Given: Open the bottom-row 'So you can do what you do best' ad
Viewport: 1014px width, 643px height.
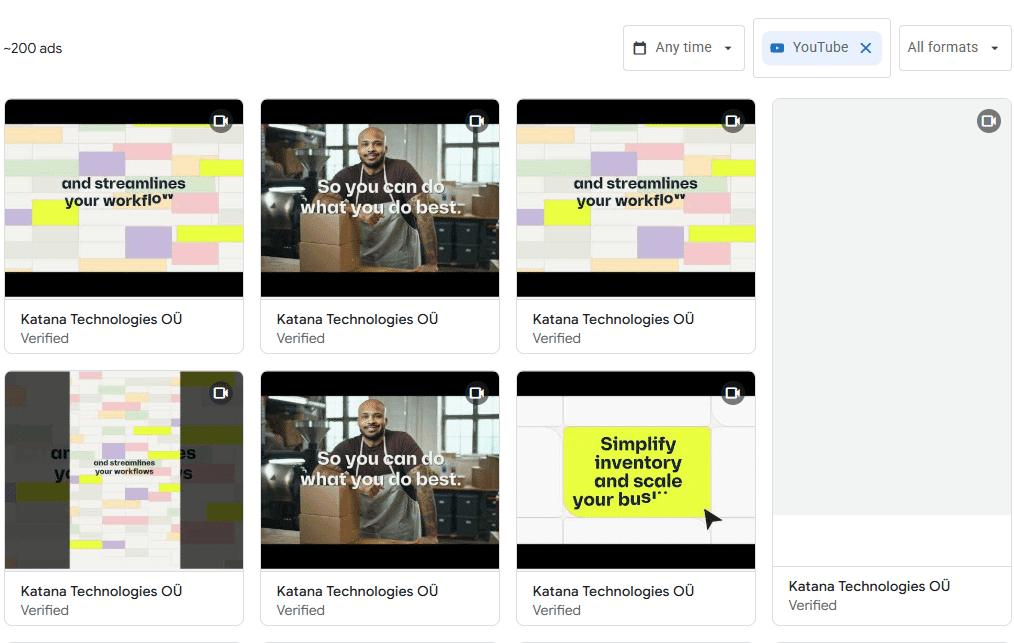Looking at the screenshot, I should point(380,470).
